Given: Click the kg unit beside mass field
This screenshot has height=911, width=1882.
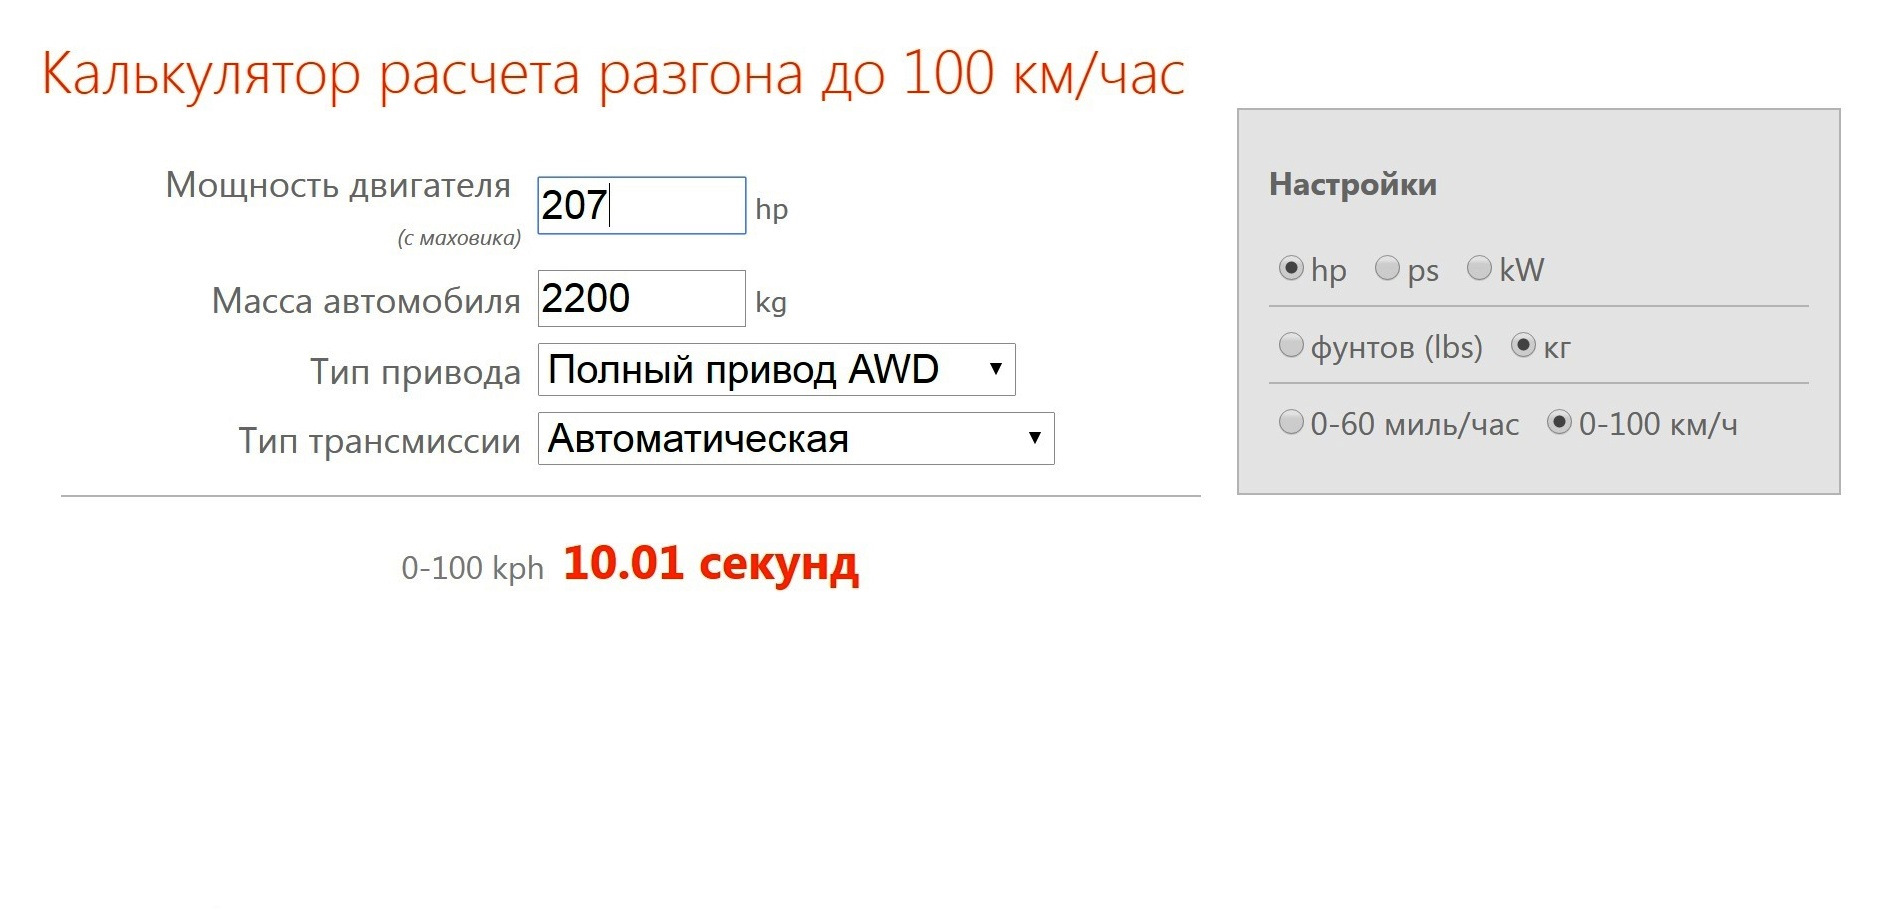Looking at the screenshot, I should pos(771,303).
